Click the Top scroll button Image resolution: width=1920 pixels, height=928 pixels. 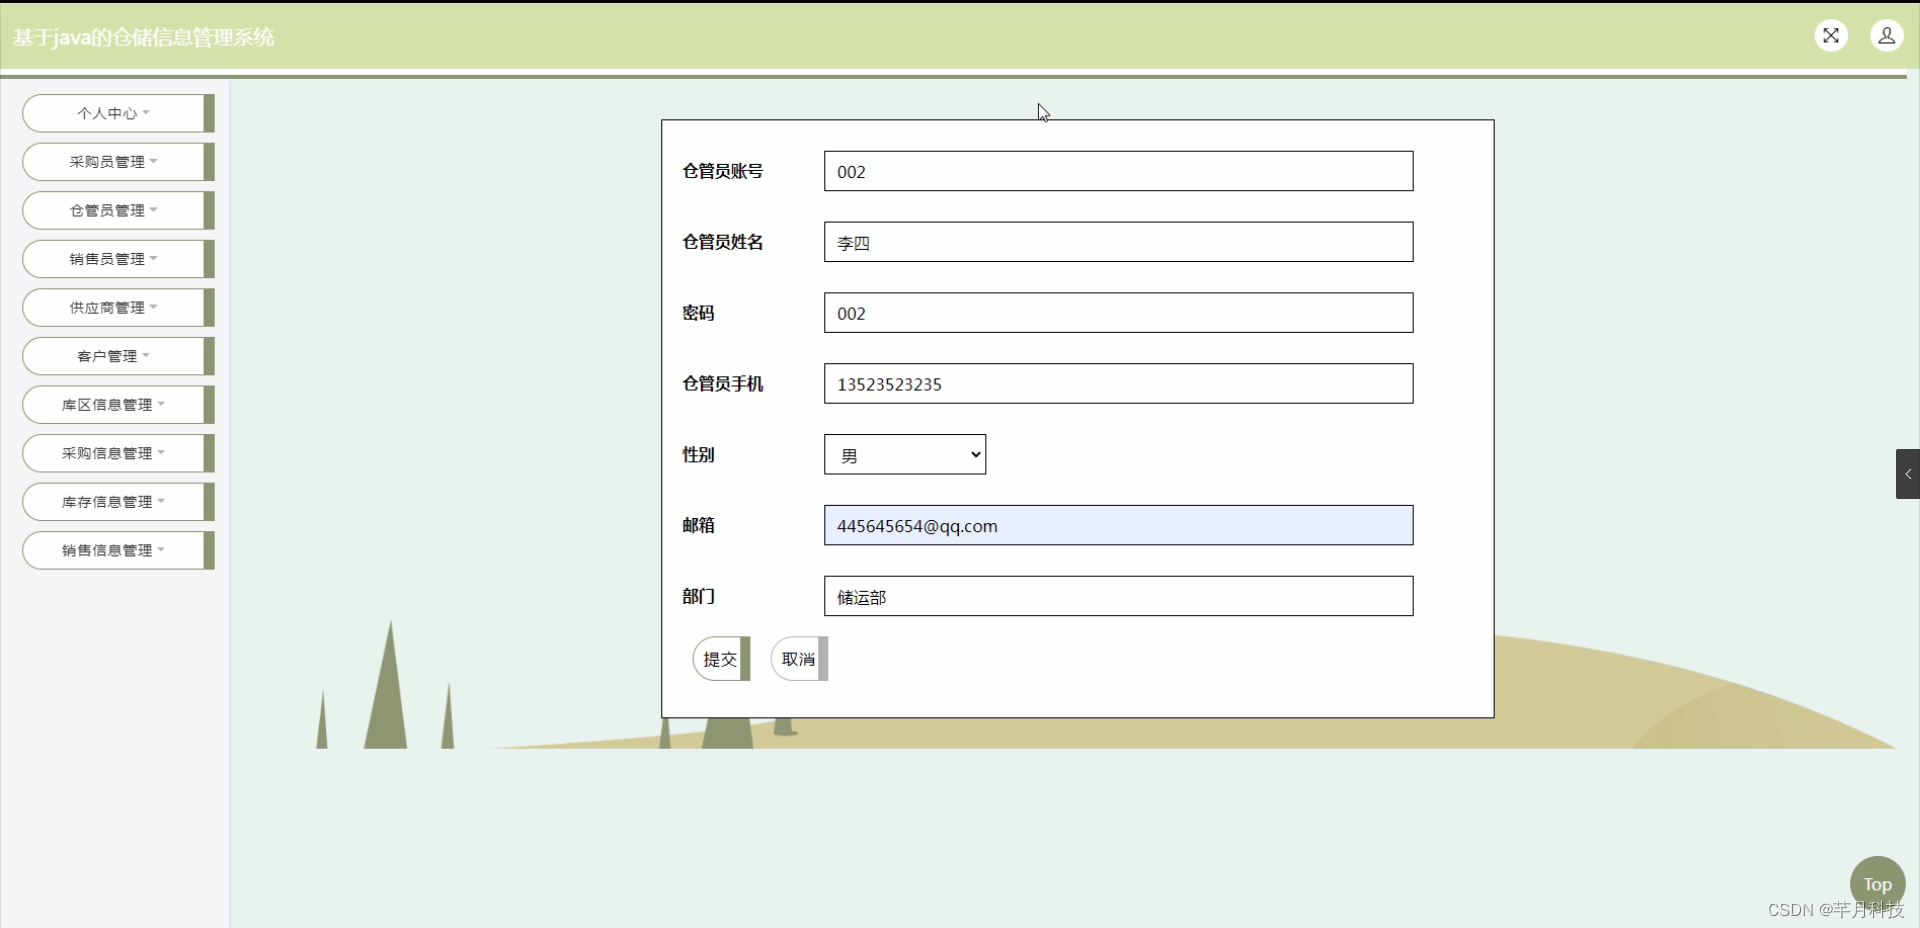[x=1877, y=883]
